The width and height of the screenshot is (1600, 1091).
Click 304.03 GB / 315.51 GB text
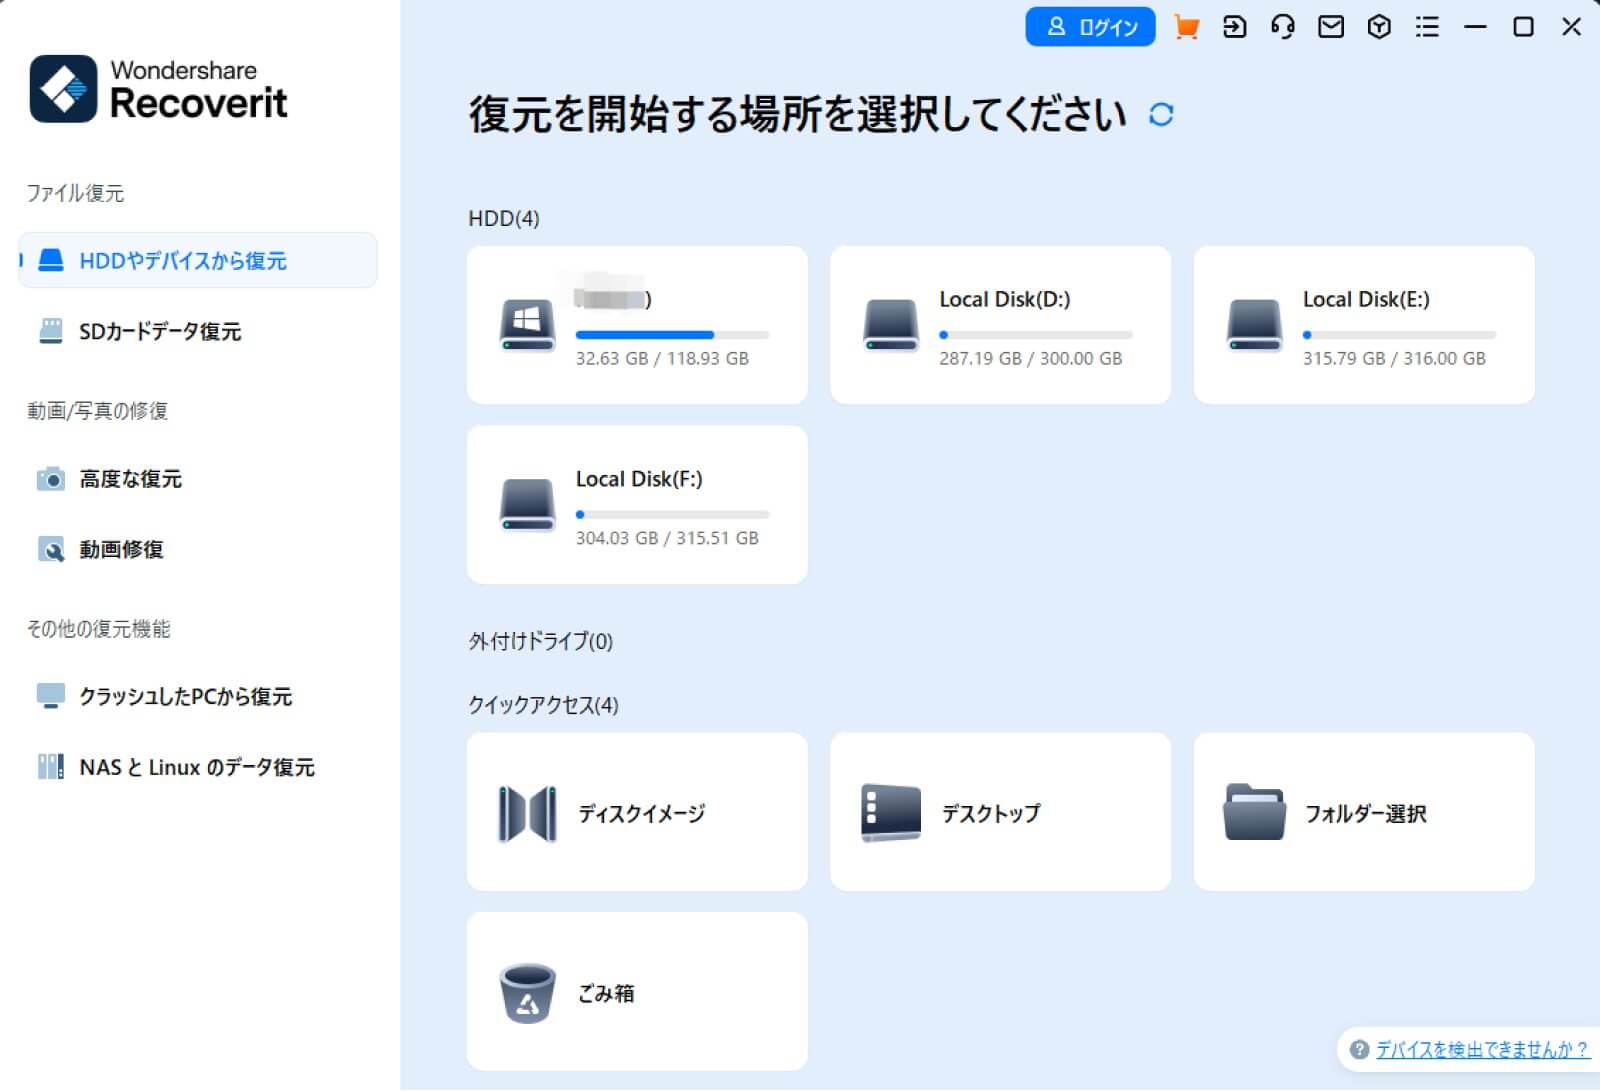pos(667,538)
